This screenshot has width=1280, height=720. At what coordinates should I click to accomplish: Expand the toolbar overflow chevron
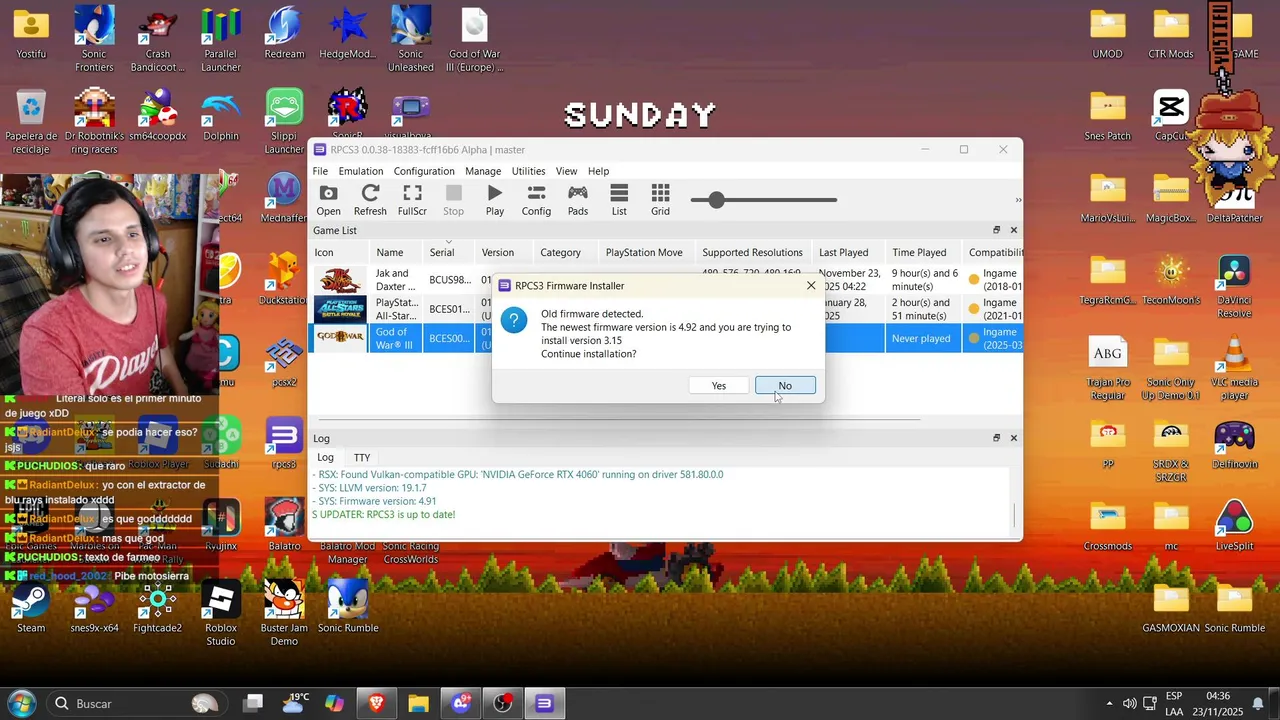click(x=1018, y=200)
